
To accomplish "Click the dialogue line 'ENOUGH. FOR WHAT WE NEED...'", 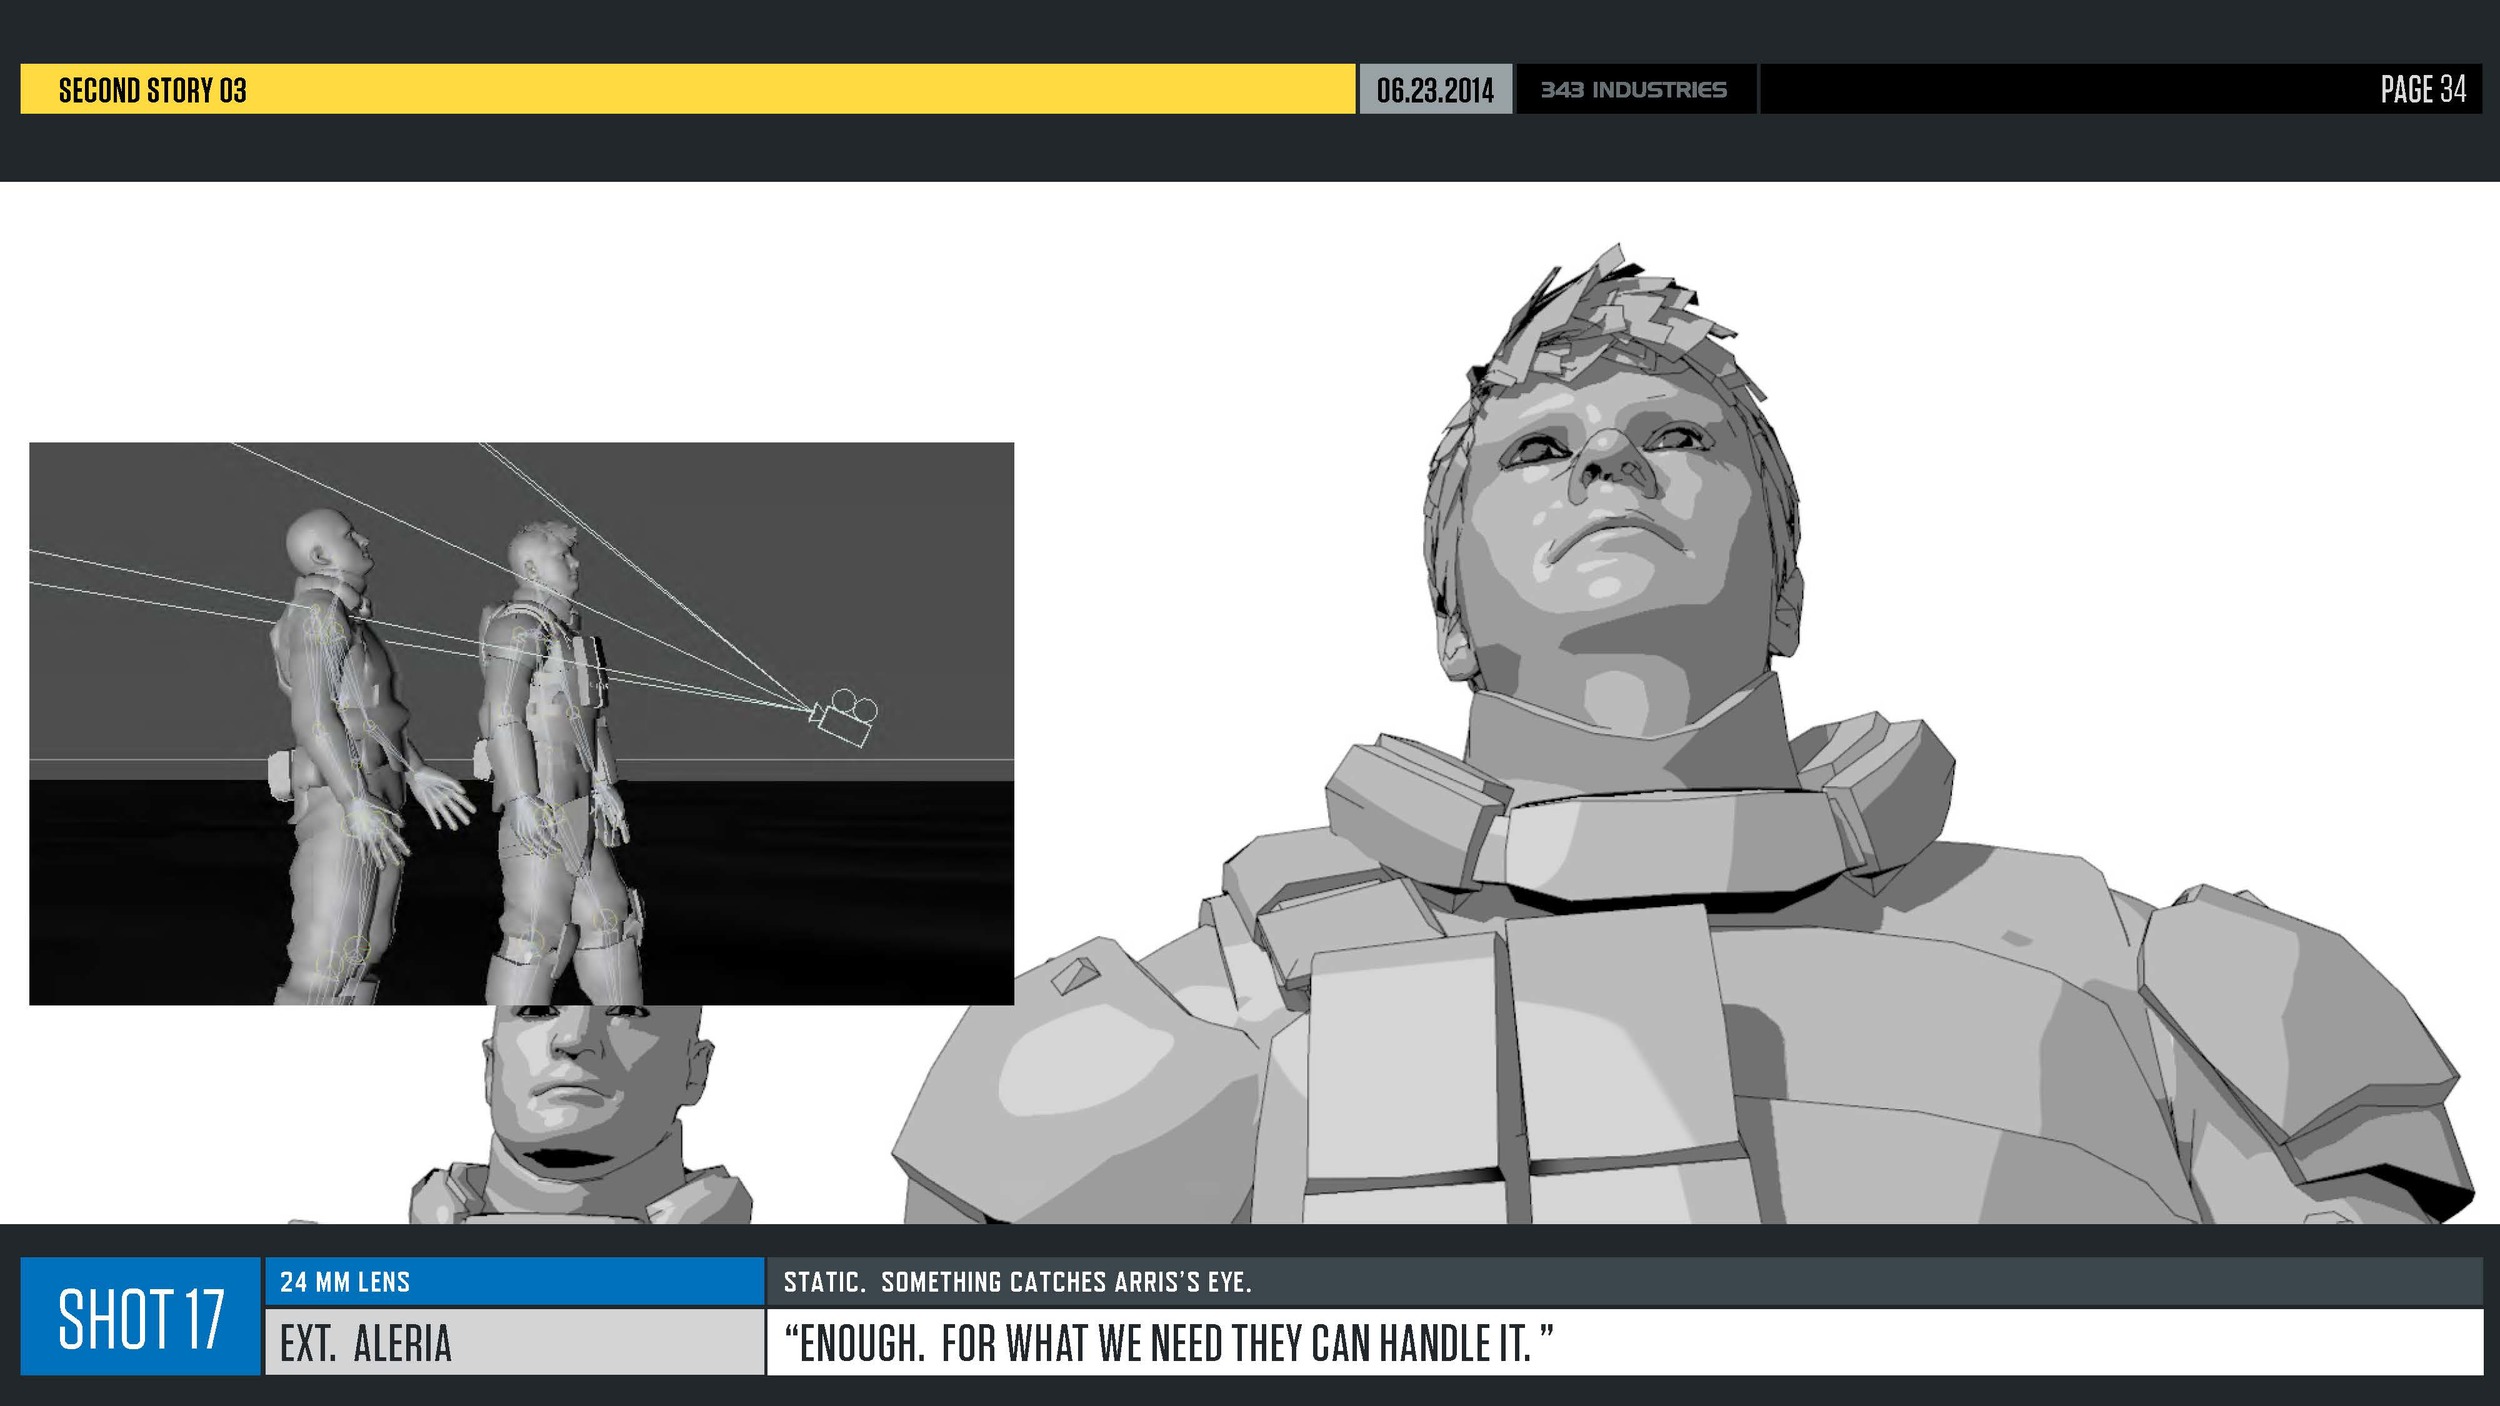I will pyautogui.click(x=1168, y=1343).
